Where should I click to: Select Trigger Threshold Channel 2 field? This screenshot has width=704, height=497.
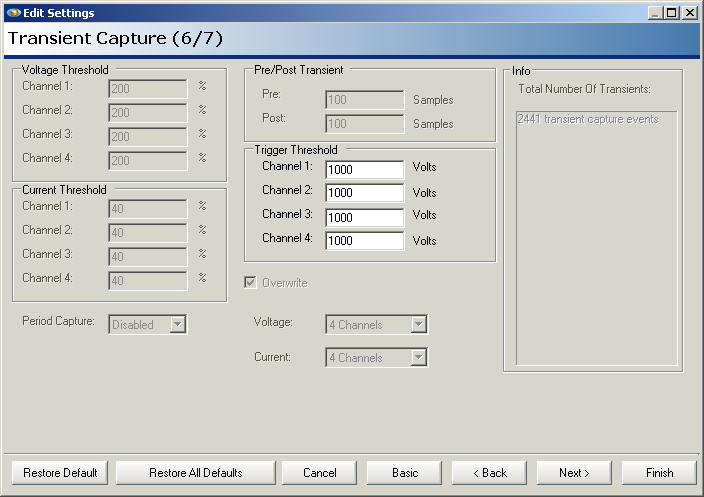click(364, 193)
